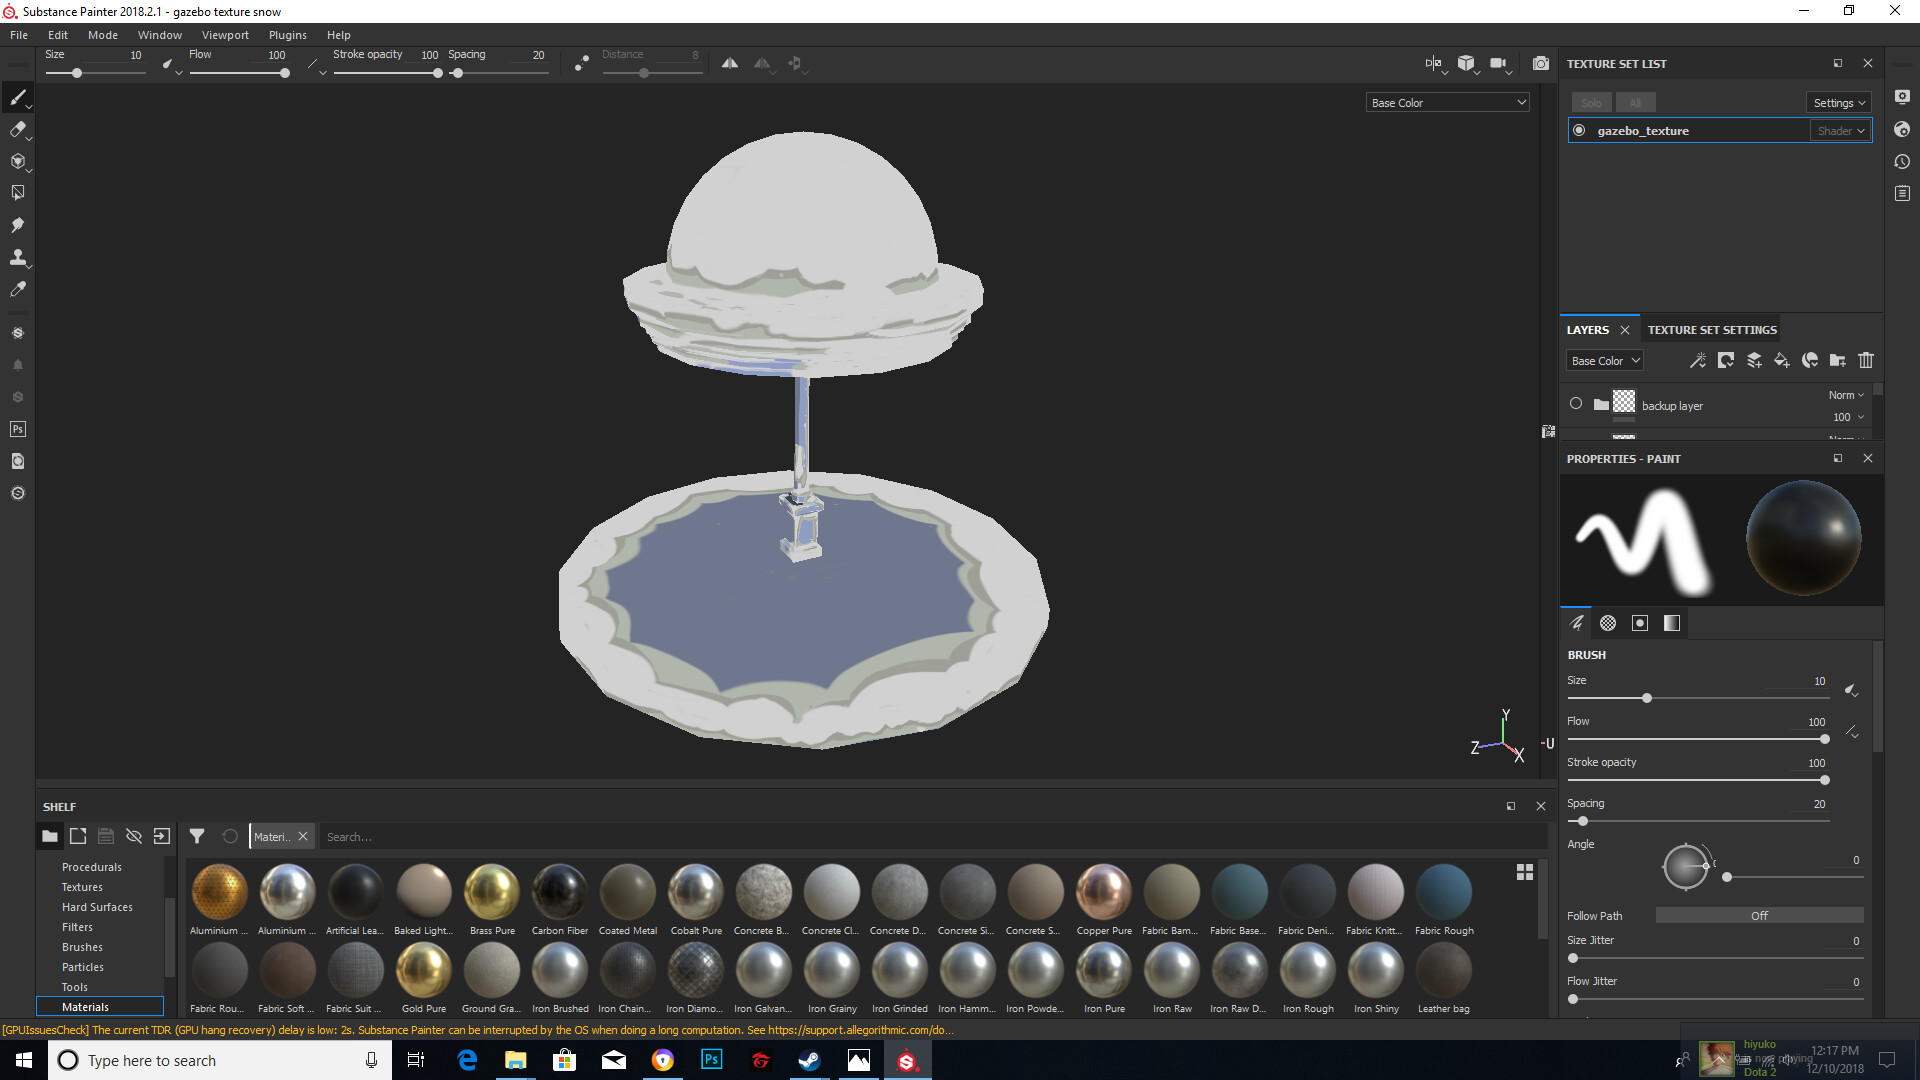This screenshot has width=1920, height=1080.
Task: Adjust the Stroke opacity slider in Brush panel
Action: click(1697, 780)
